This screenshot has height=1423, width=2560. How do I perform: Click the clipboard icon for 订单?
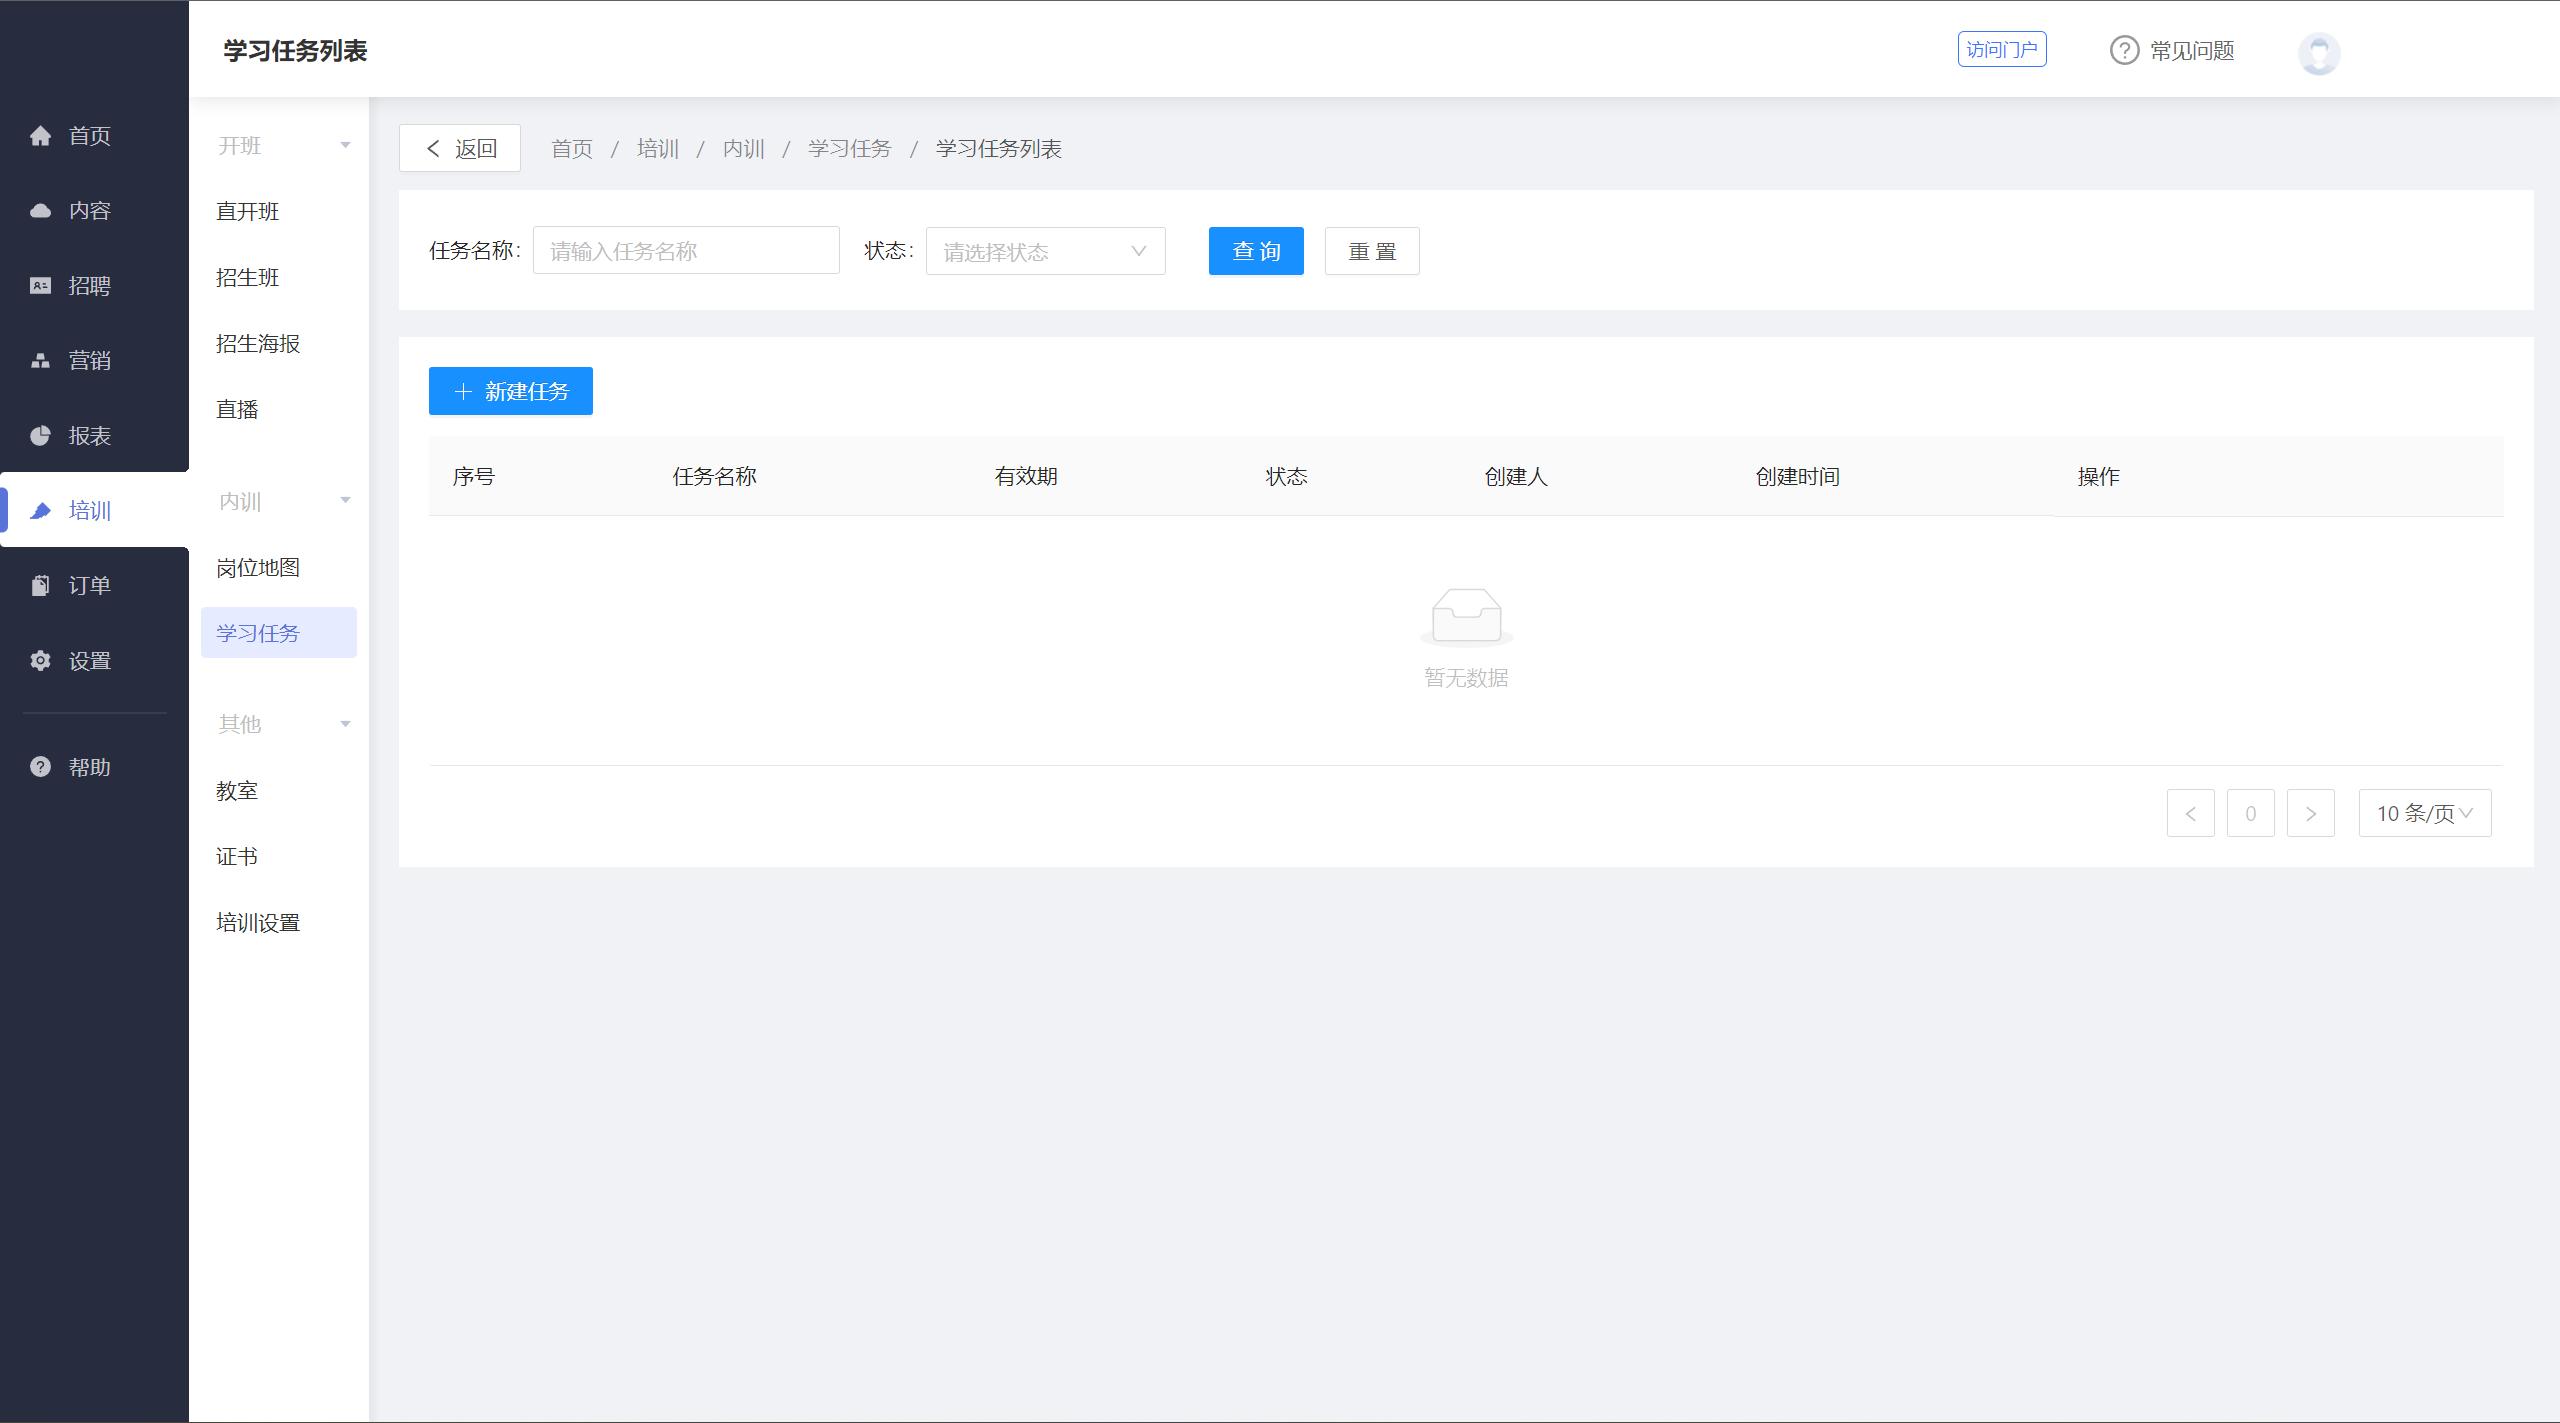pos(40,586)
